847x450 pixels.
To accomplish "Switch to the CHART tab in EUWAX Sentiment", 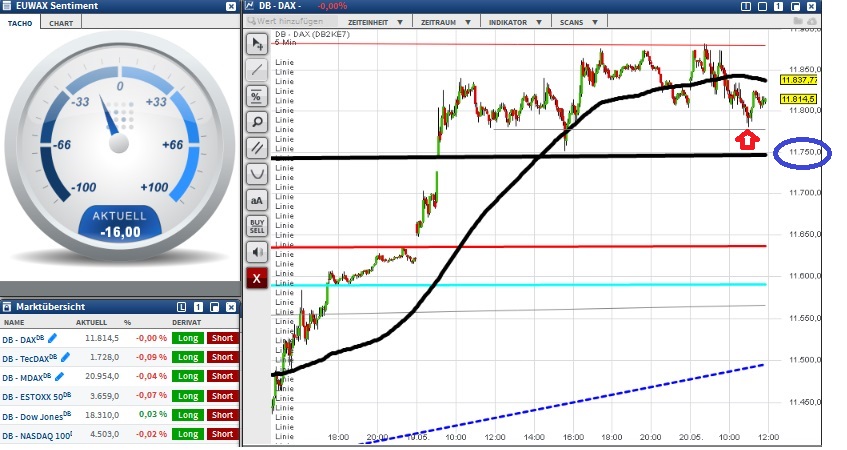I will click(x=61, y=23).
